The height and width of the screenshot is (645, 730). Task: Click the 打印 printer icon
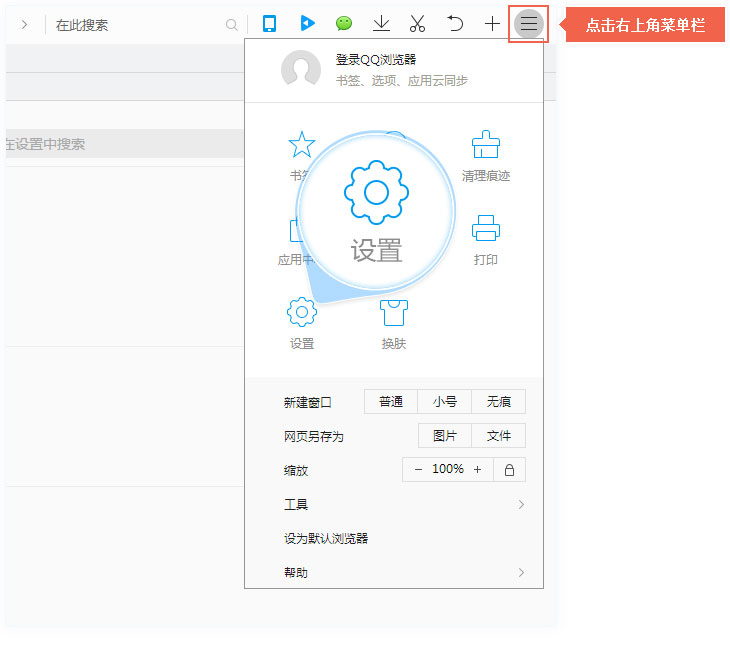tap(486, 240)
